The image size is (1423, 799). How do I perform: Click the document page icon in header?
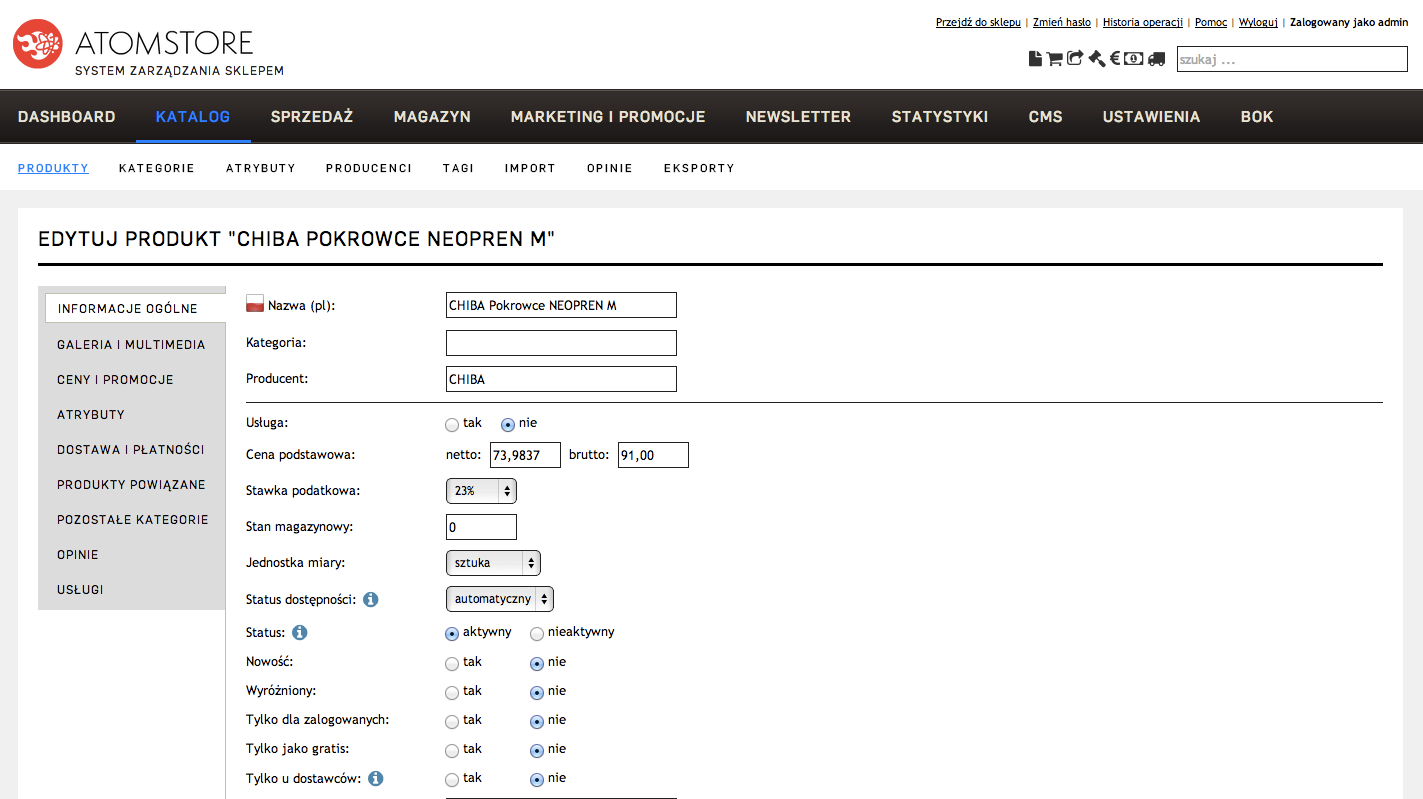click(x=1035, y=59)
